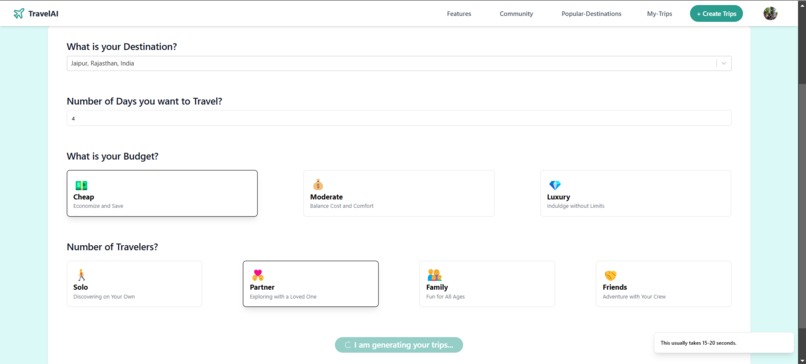The image size is (806, 364).
Task: Click the Family people icon
Action: point(434,275)
